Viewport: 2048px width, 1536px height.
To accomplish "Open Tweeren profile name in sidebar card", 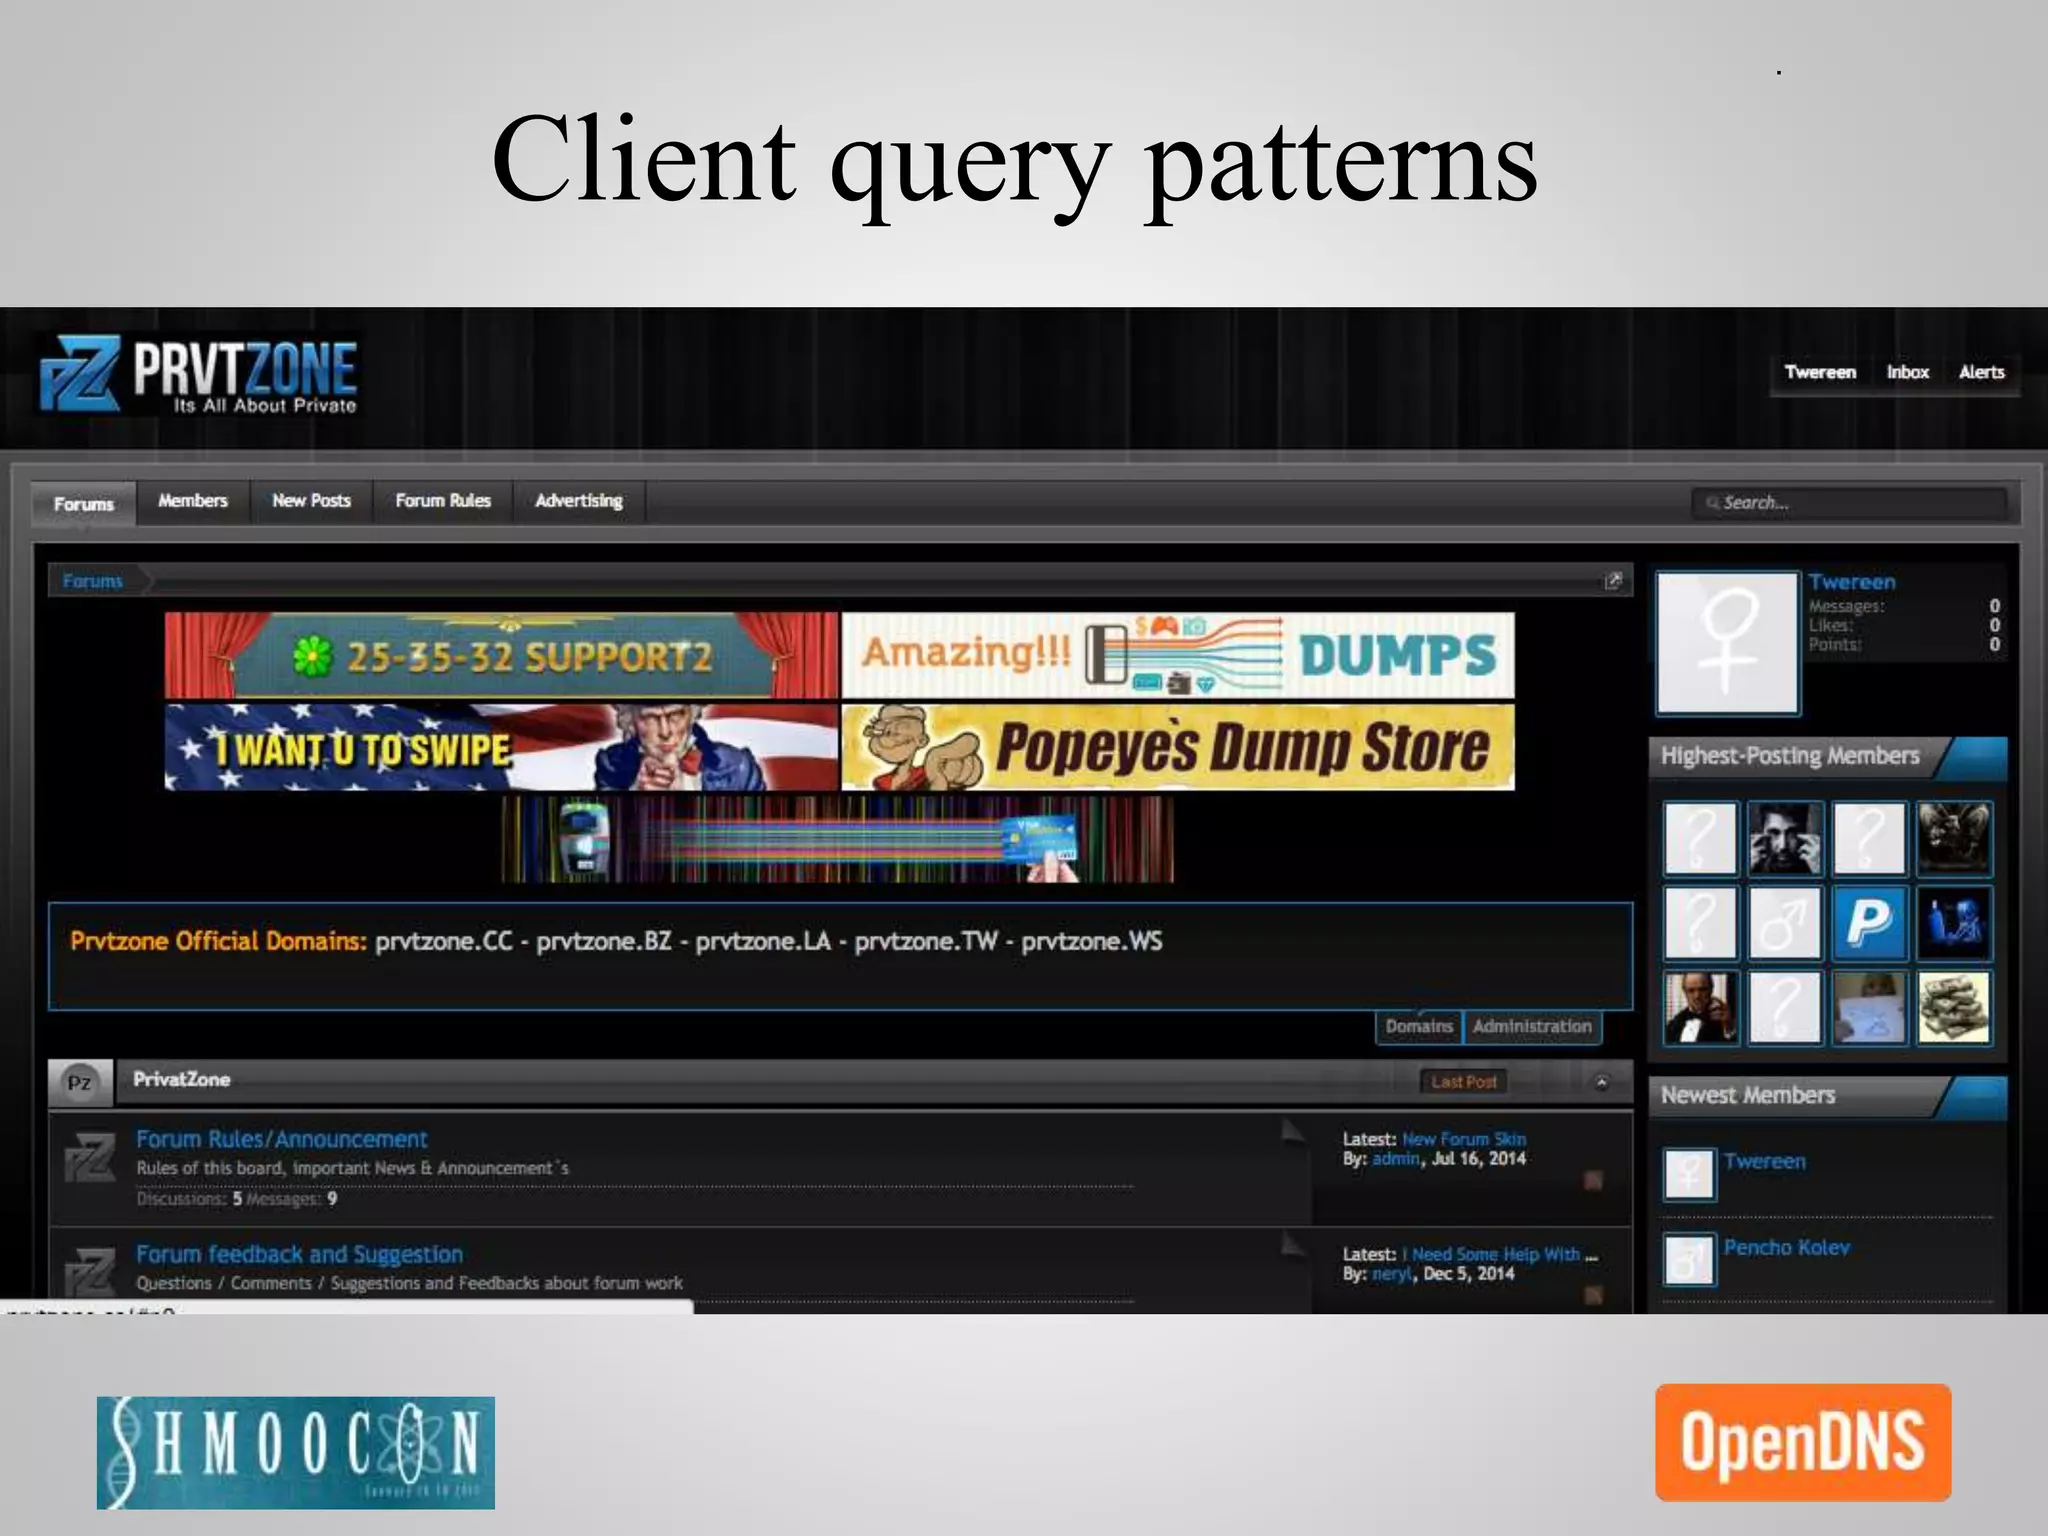I will pyautogui.click(x=1852, y=582).
